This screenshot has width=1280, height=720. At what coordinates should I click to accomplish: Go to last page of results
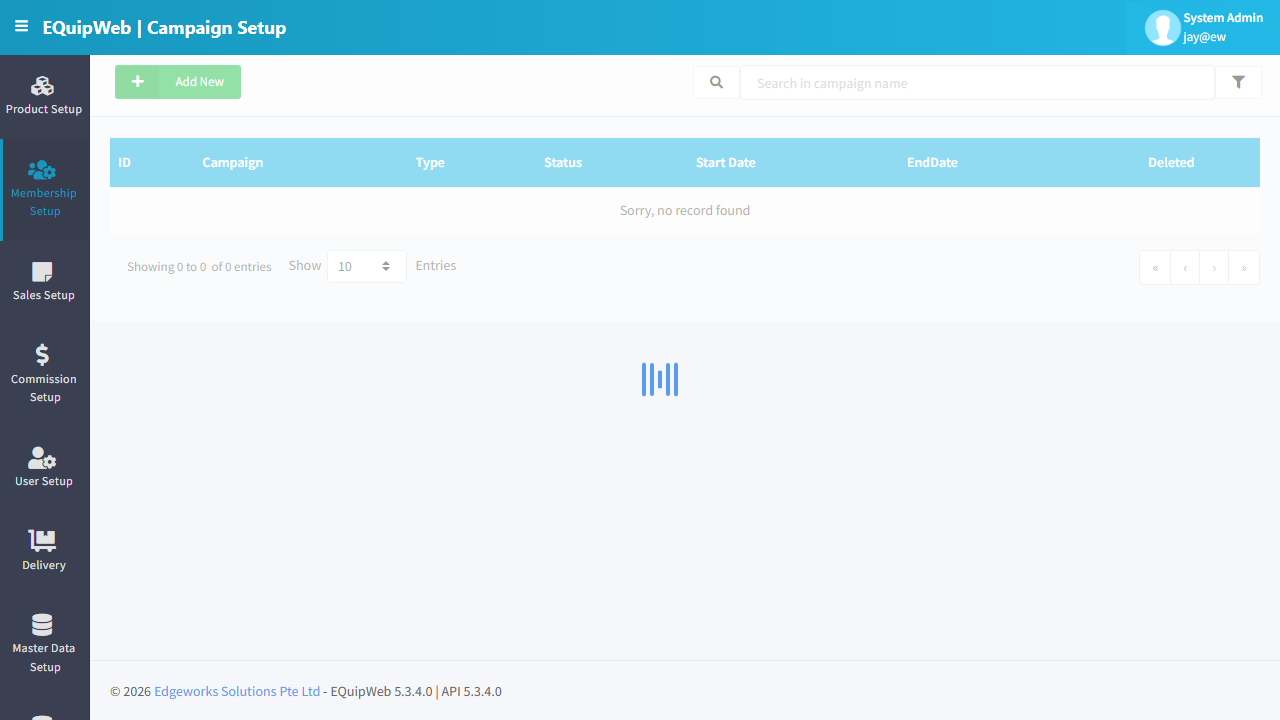click(x=1244, y=268)
